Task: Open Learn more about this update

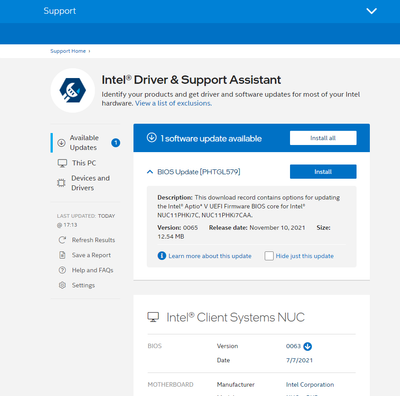Action: point(210,256)
